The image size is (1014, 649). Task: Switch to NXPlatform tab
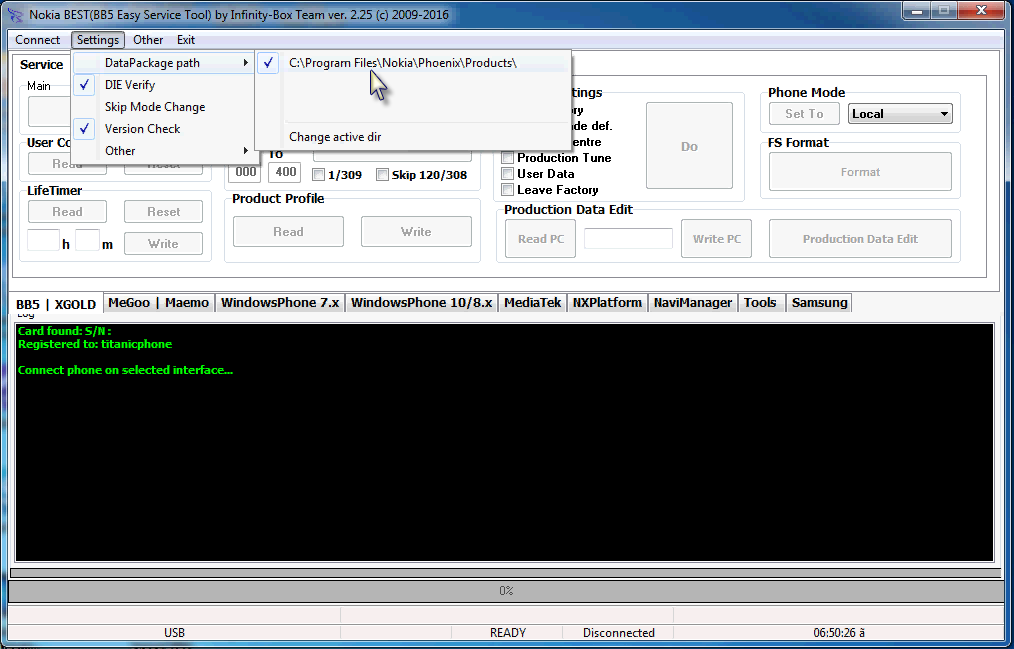coord(607,303)
